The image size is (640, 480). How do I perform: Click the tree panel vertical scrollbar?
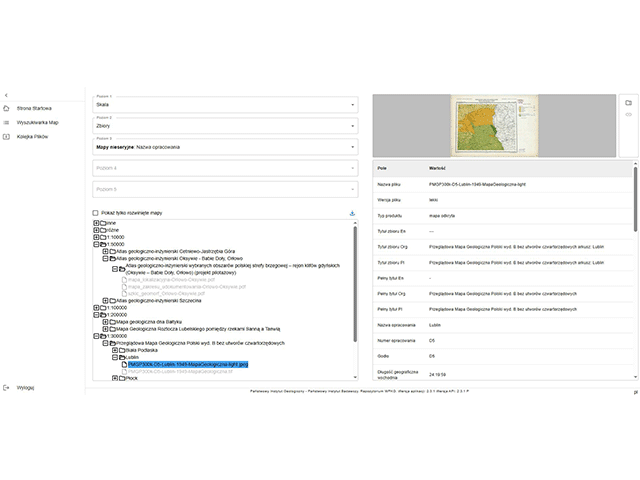(355, 284)
